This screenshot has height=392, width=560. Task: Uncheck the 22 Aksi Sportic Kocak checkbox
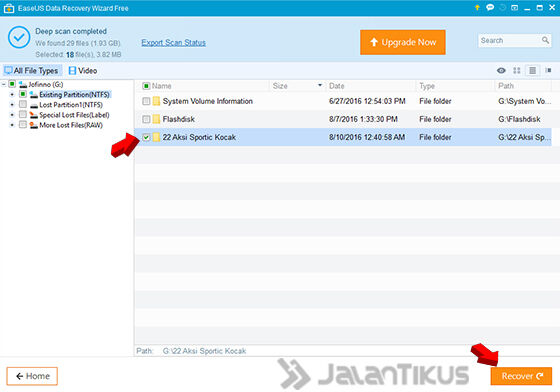146,137
